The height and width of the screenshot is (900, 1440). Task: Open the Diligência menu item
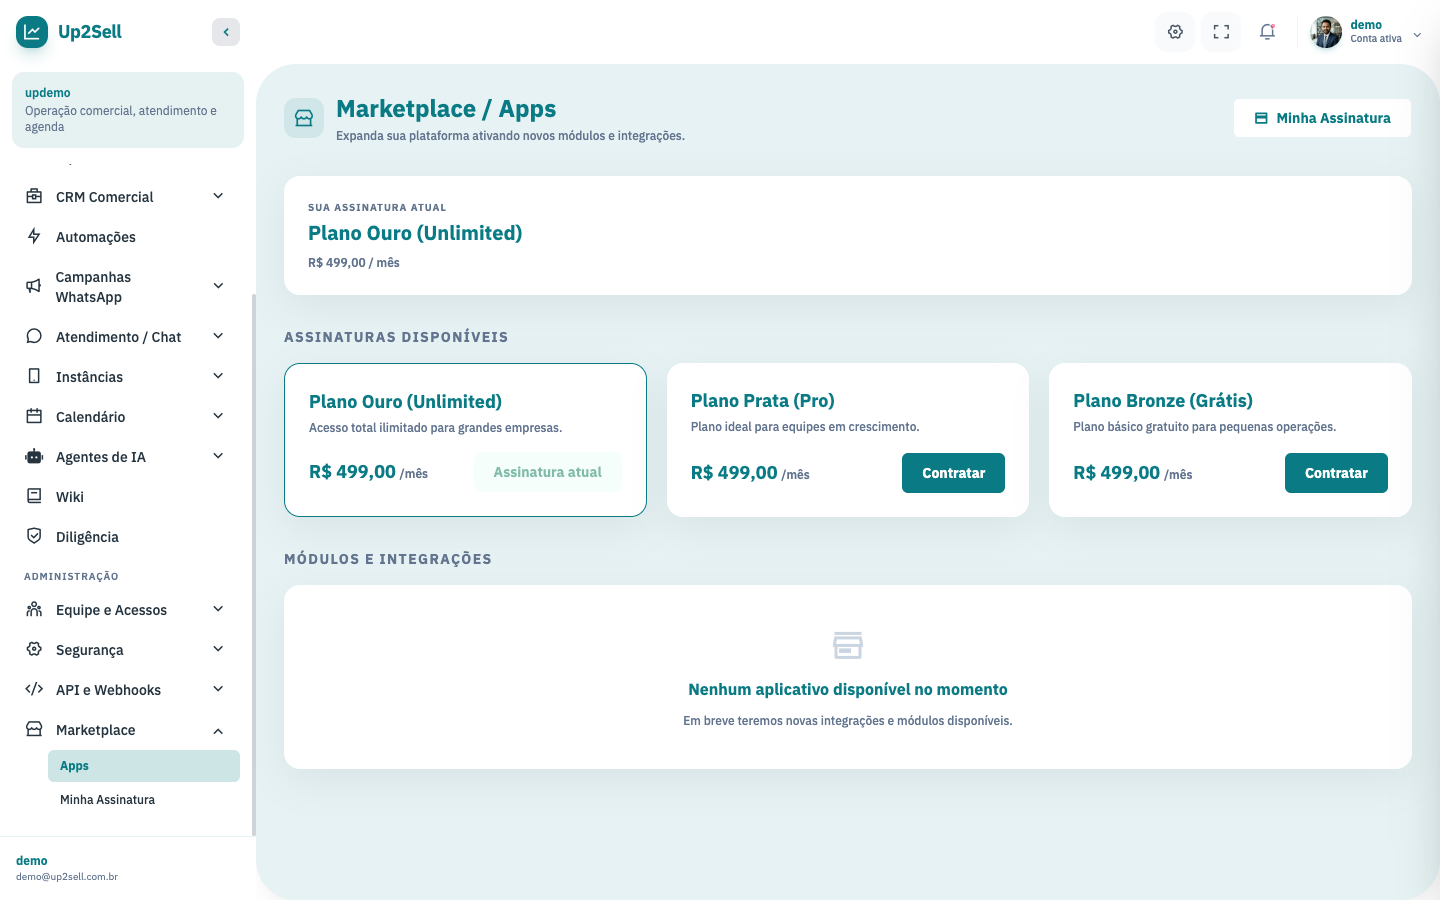tap(128, 537)
